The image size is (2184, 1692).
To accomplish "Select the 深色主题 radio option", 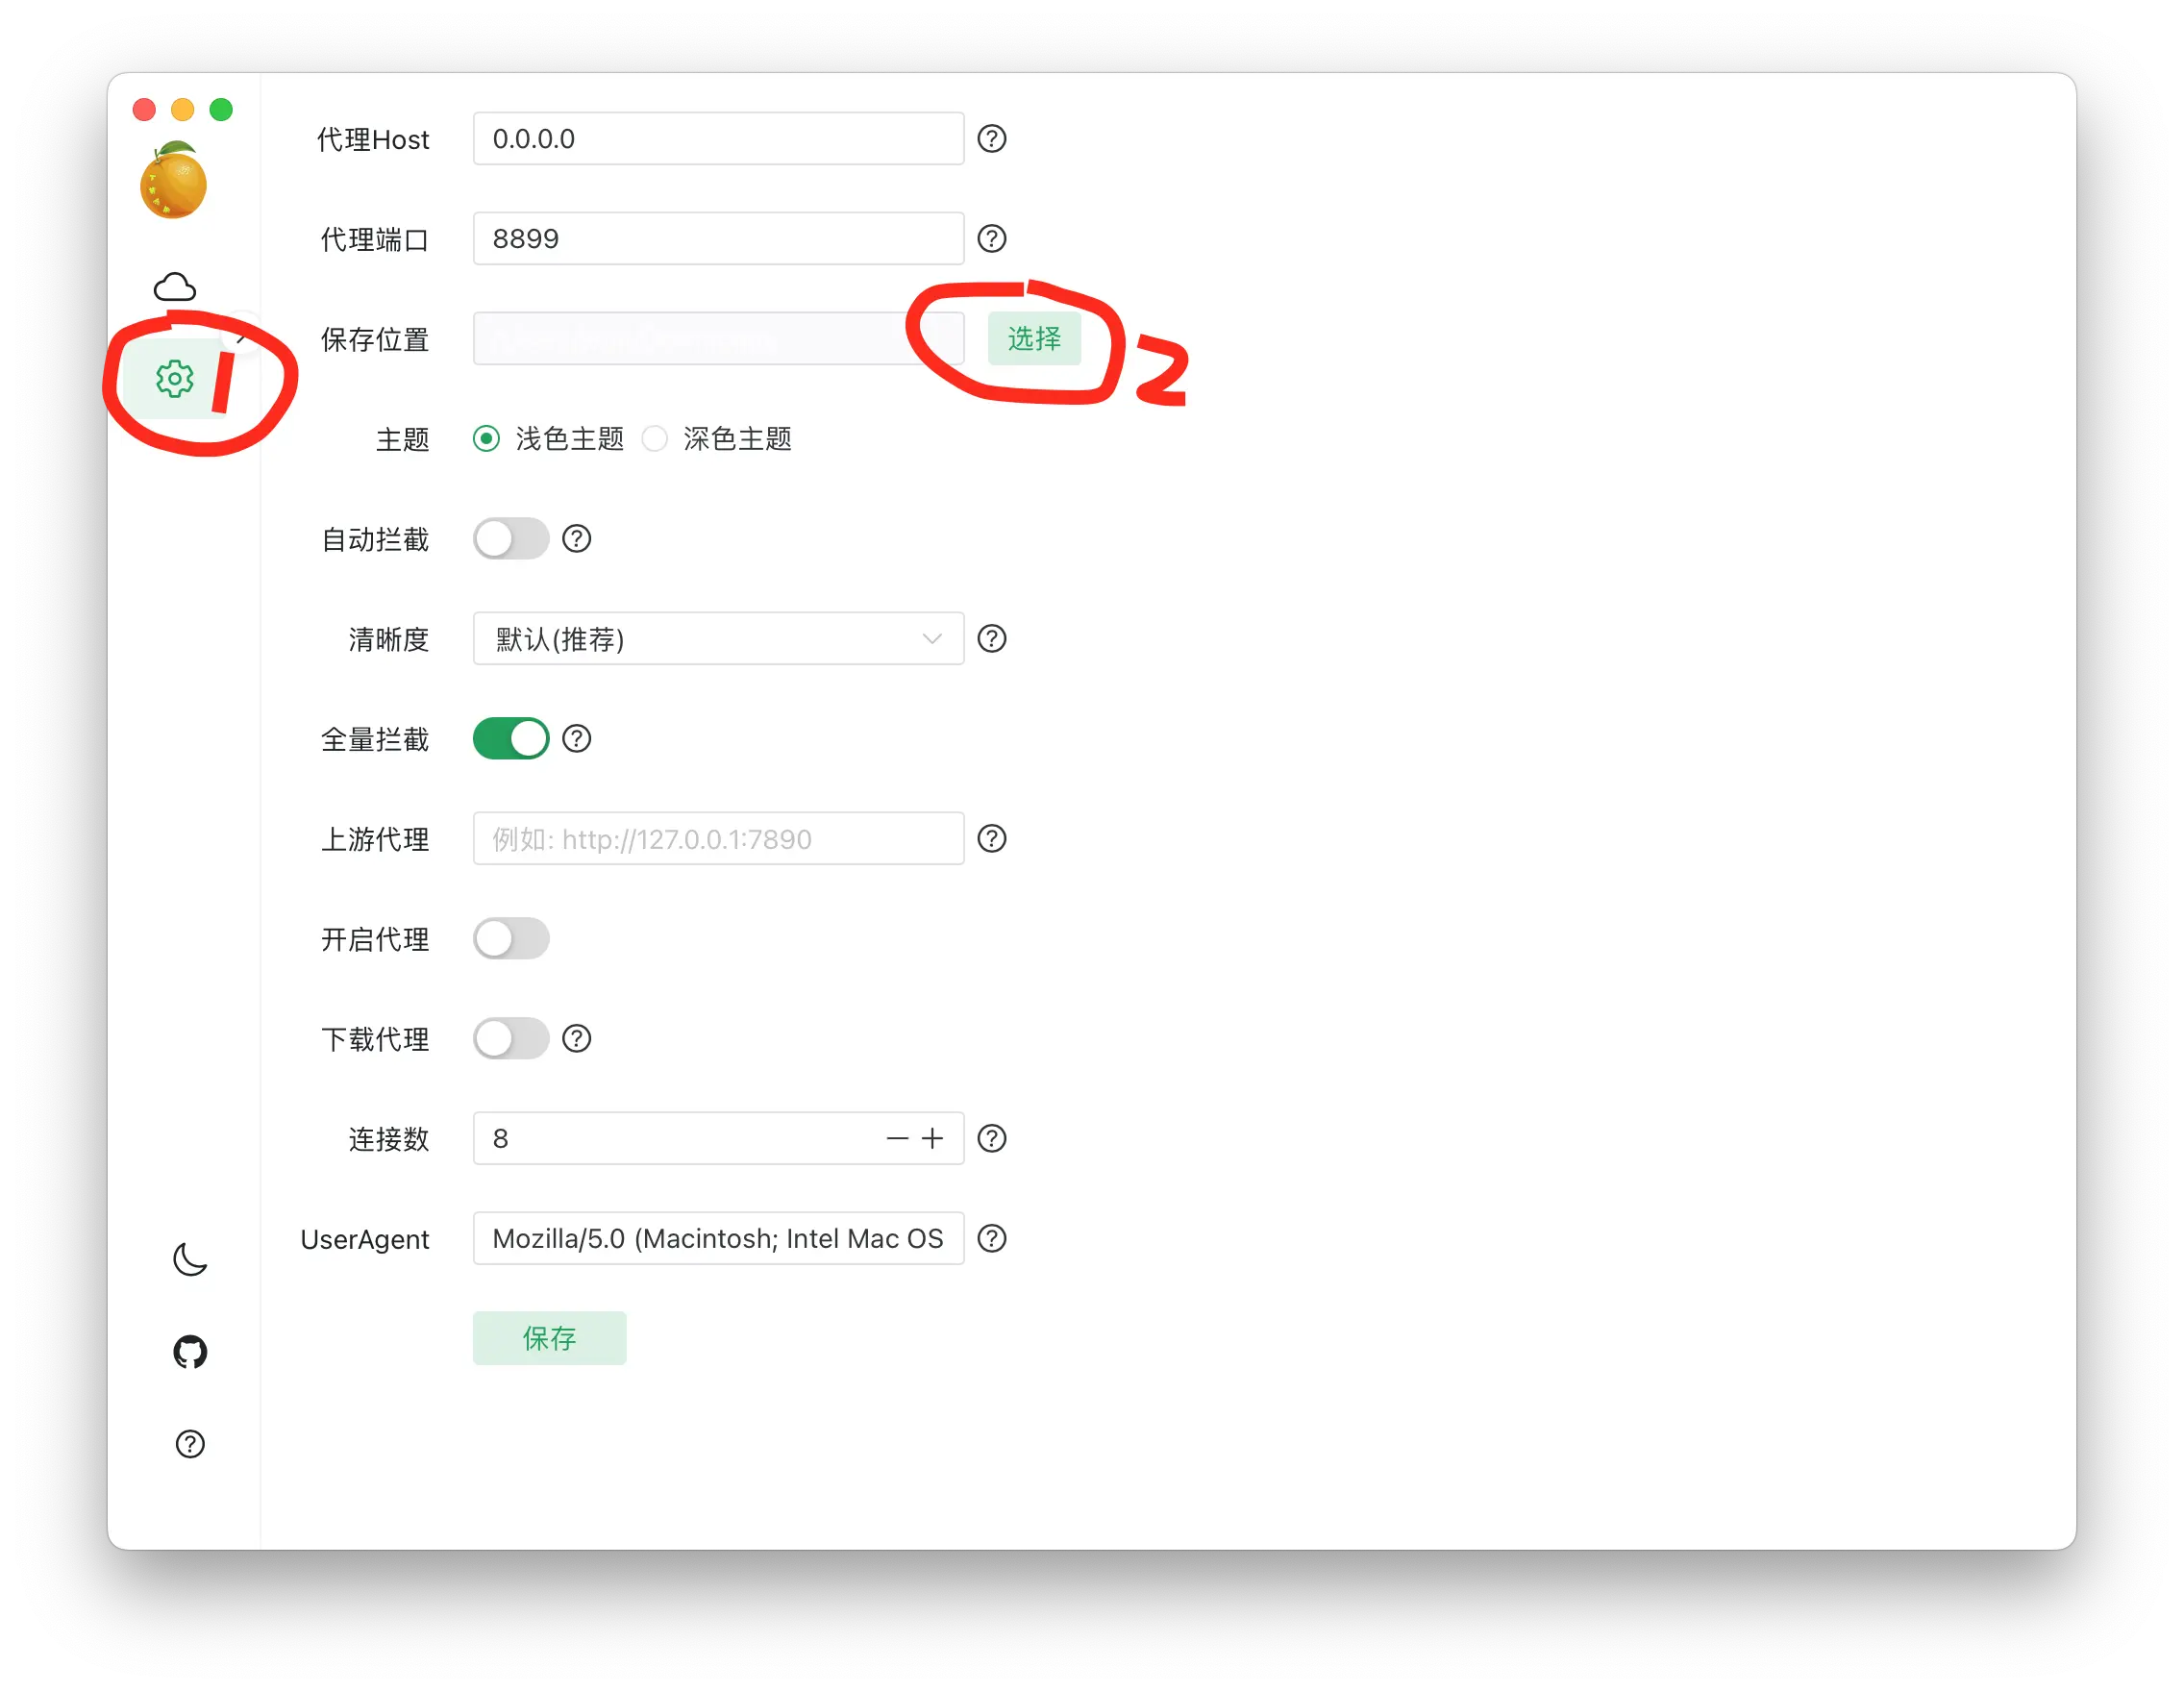I will pos(655,438).
